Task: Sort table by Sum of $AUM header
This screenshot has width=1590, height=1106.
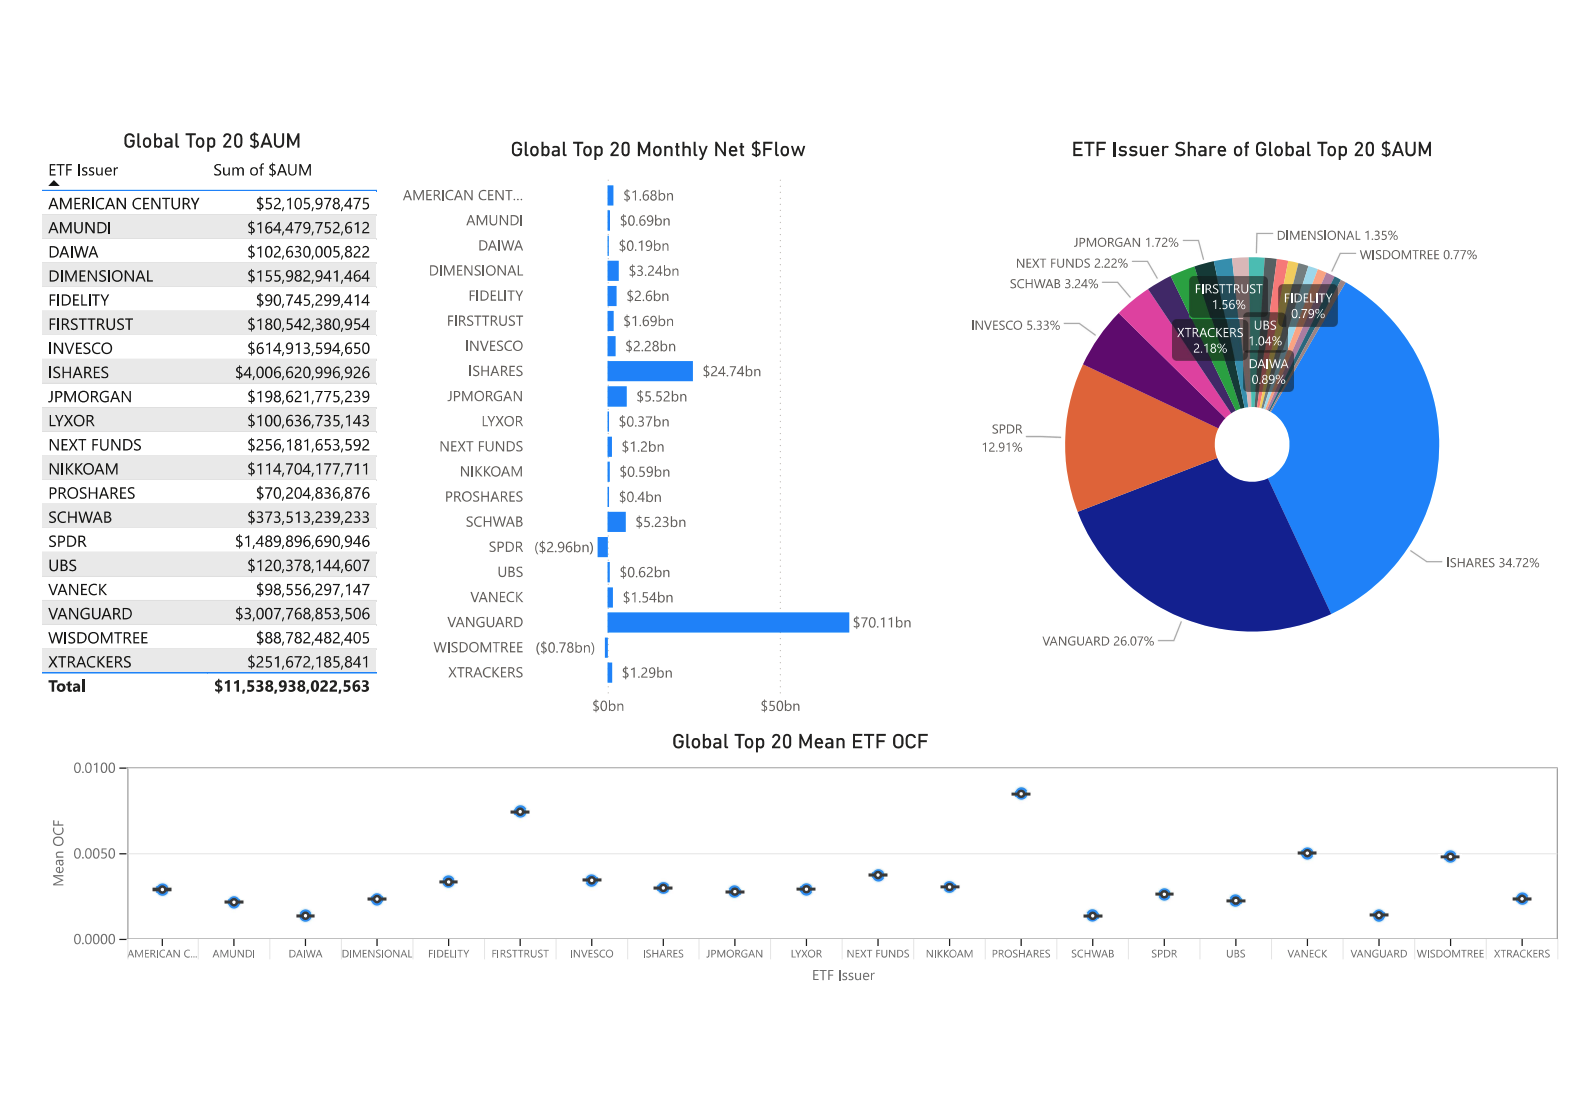Action: point(262,170)
